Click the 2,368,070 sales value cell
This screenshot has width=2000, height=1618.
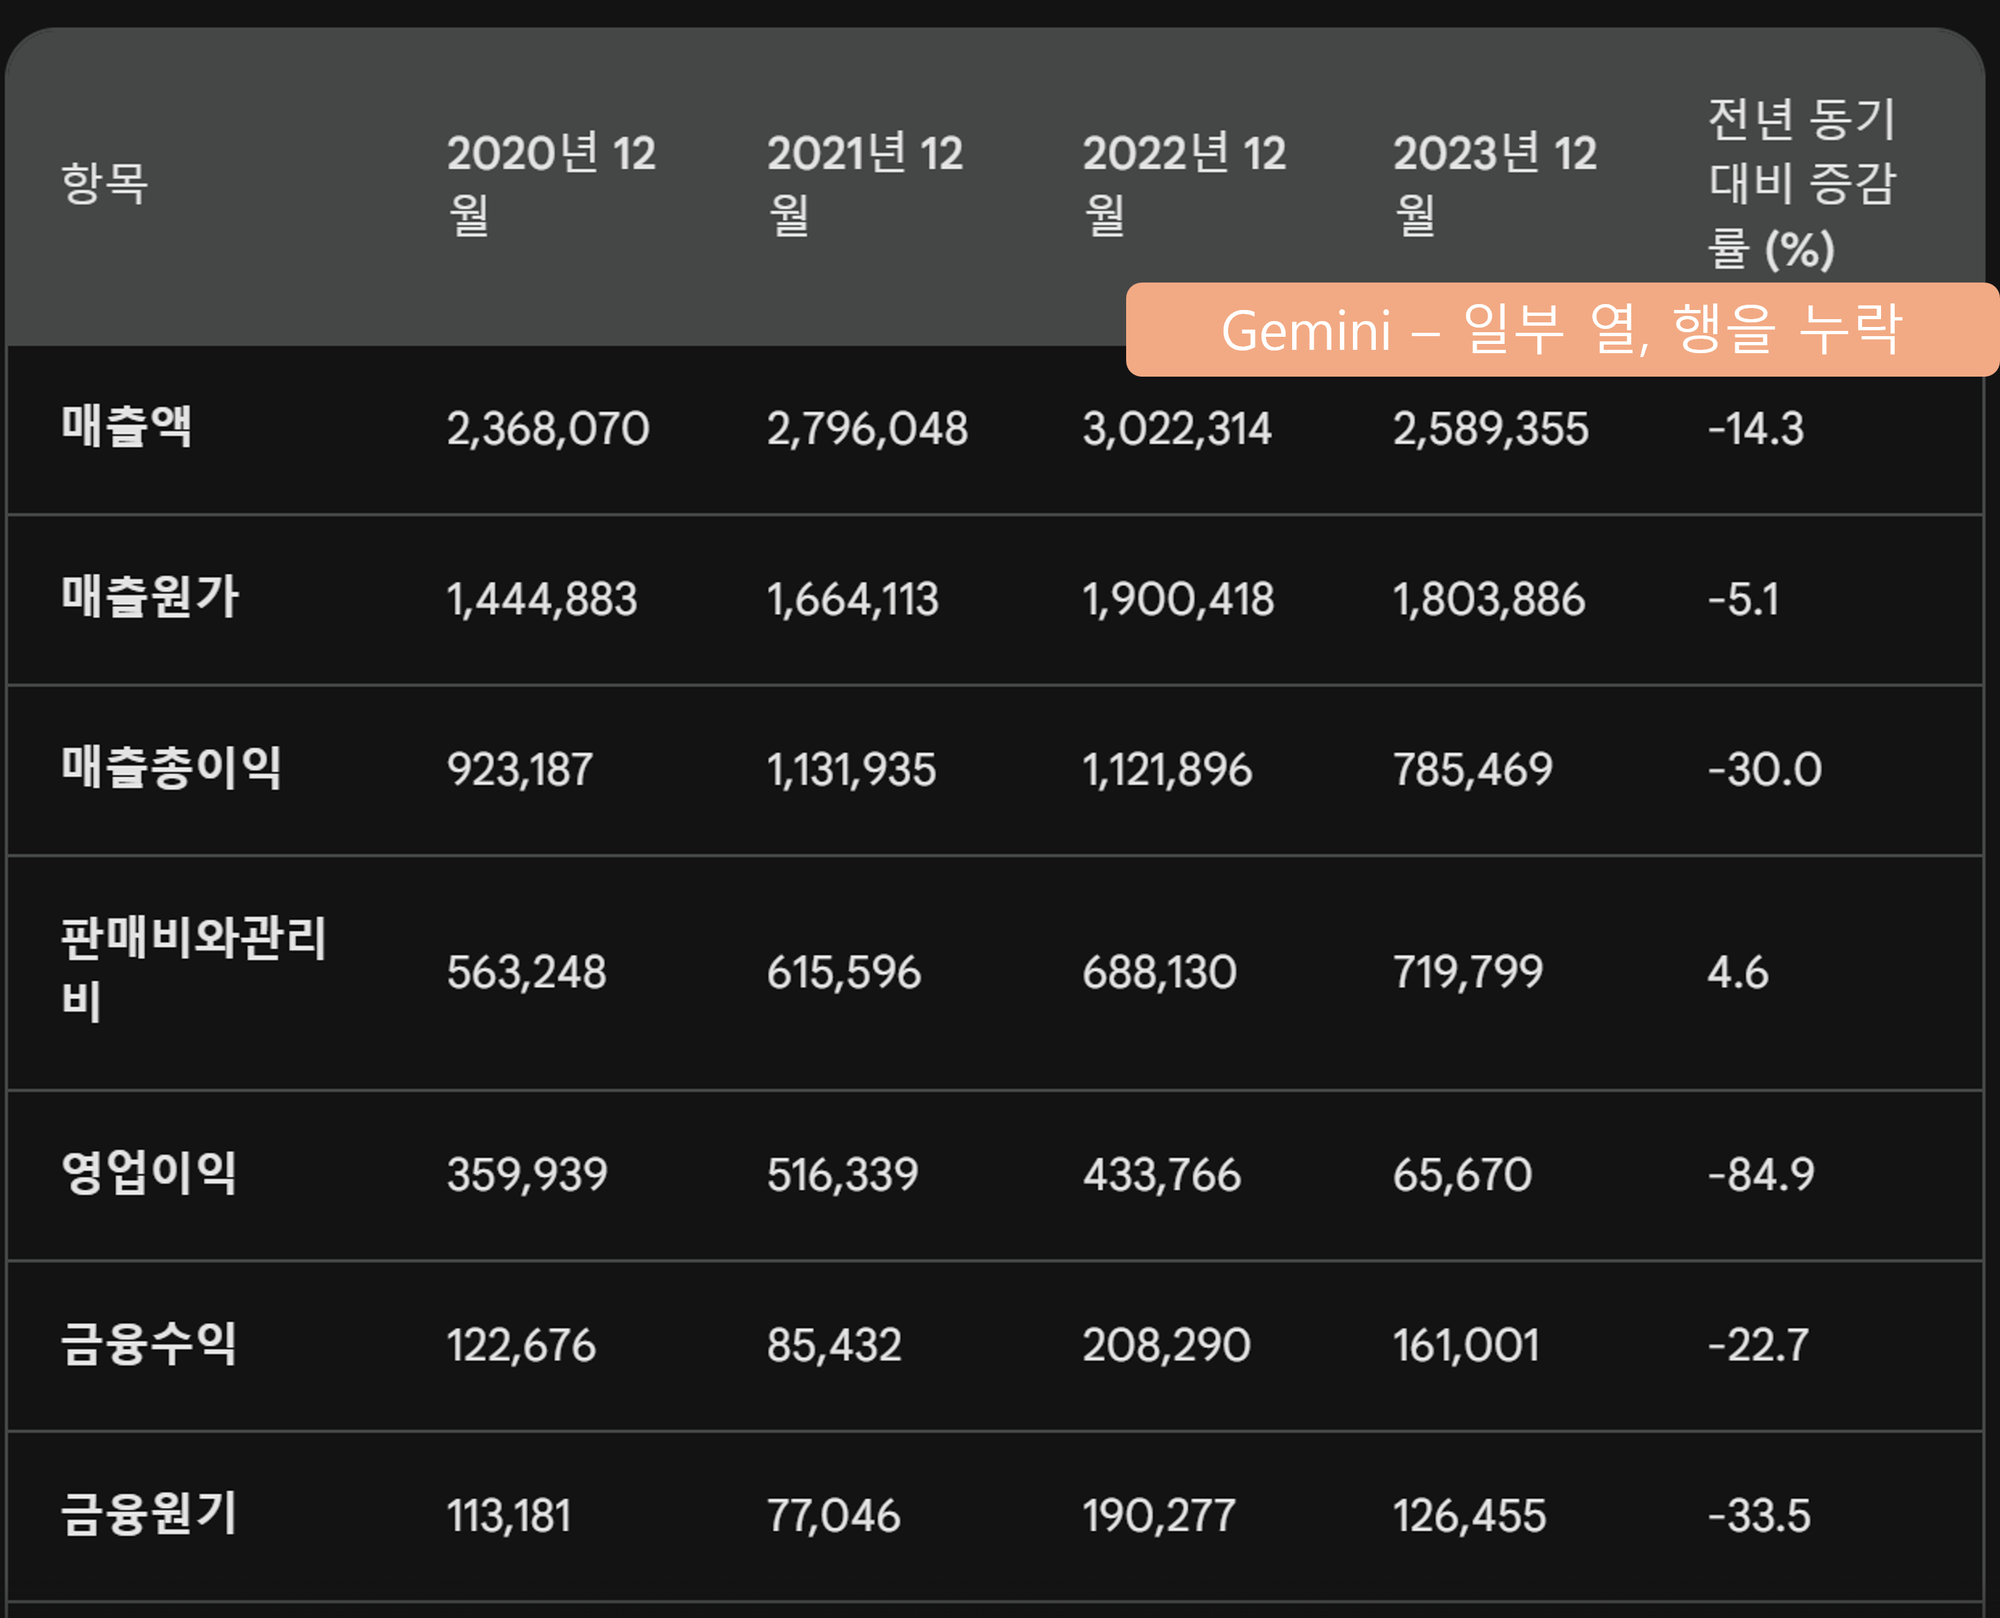[x=548, y=429]
